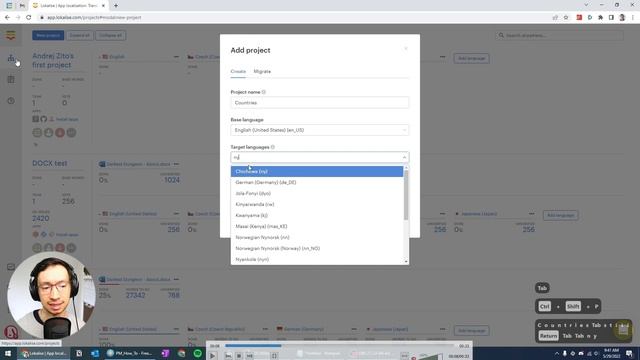Open Lokalise window in Windows taskbar
640x360 pixels.
(44, 353)
